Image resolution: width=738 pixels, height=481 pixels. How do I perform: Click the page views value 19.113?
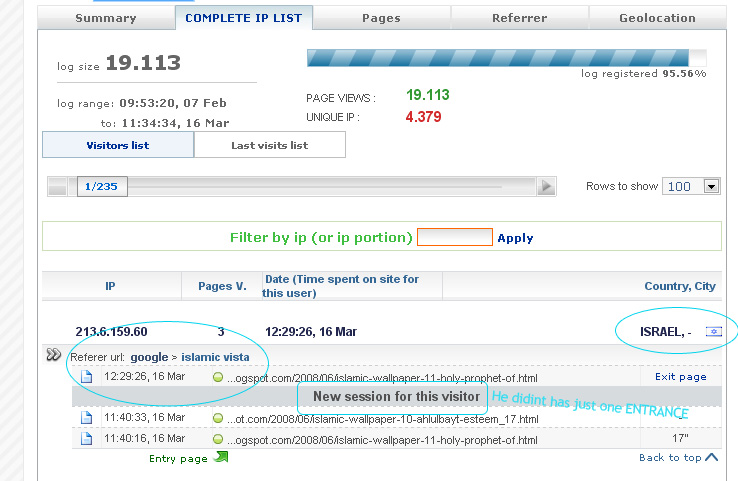pos(428,95)
